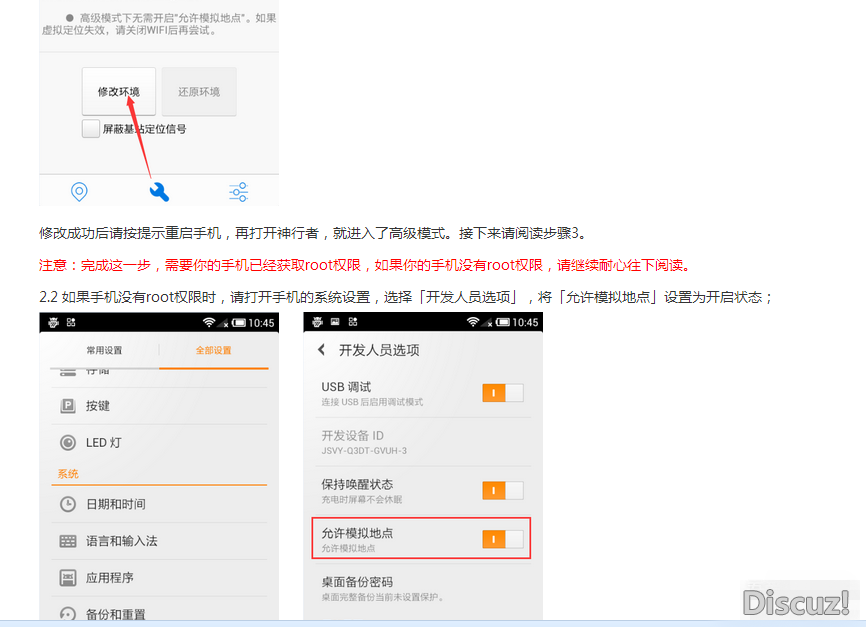Click the icon beside LED 灯
866x627 pixels.
pyautogui.click(x=68, y=442)
